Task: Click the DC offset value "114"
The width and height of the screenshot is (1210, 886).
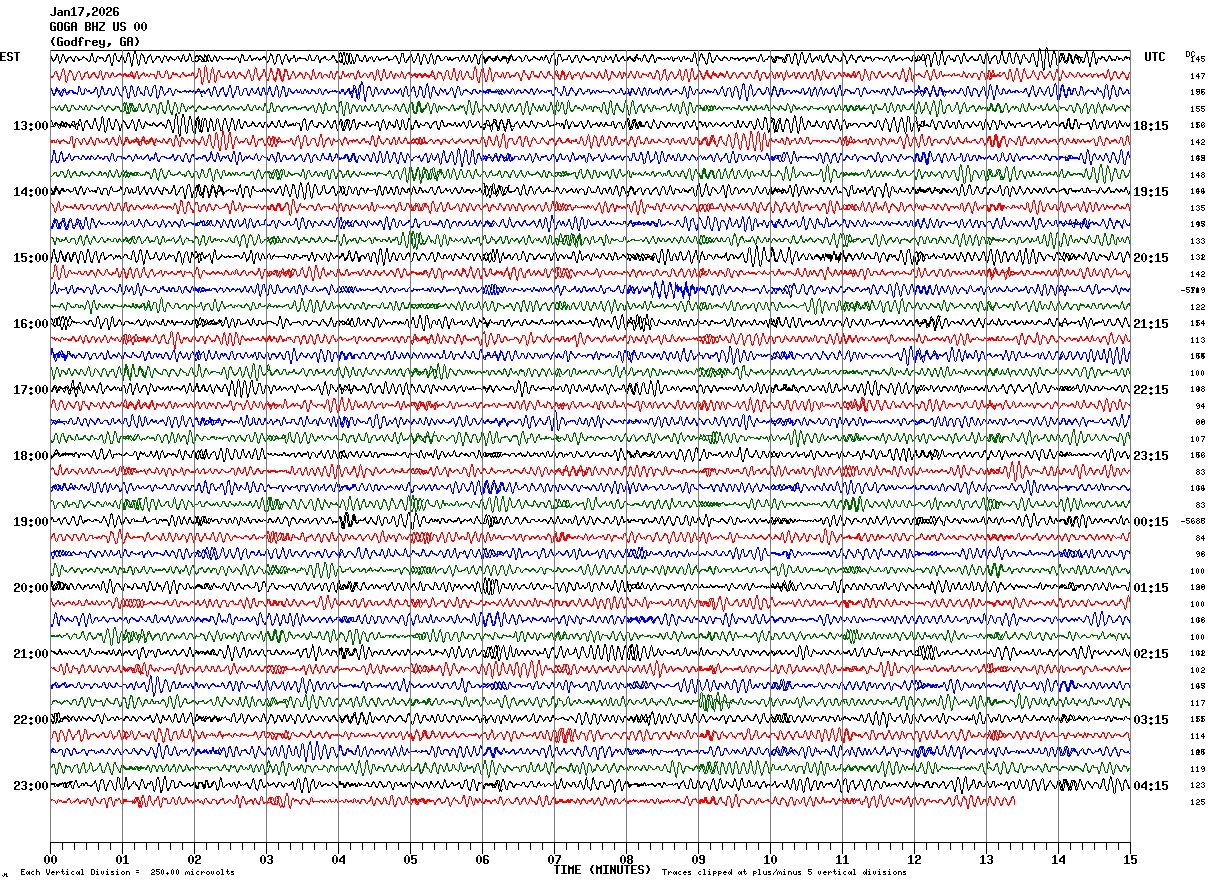Action: (1197, 736)
